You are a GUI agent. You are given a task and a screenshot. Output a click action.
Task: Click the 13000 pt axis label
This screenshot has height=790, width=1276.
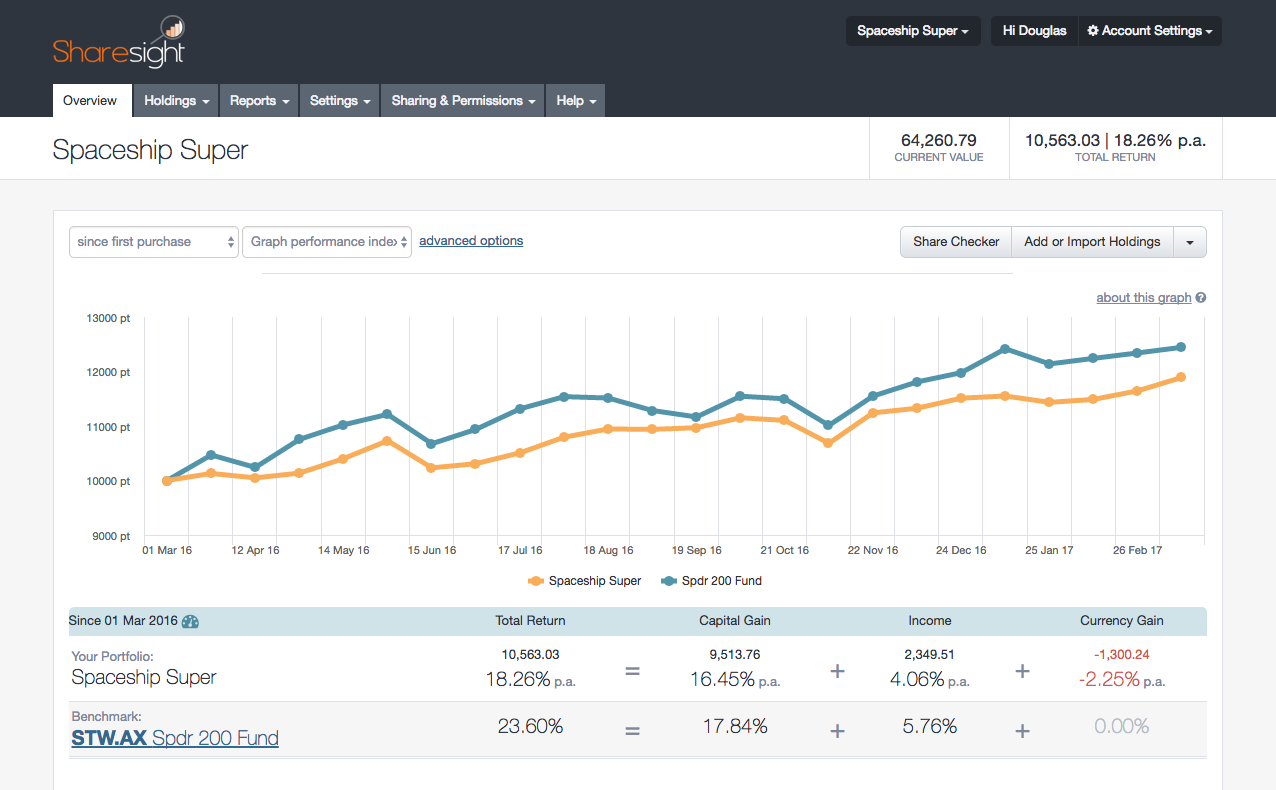110,318
